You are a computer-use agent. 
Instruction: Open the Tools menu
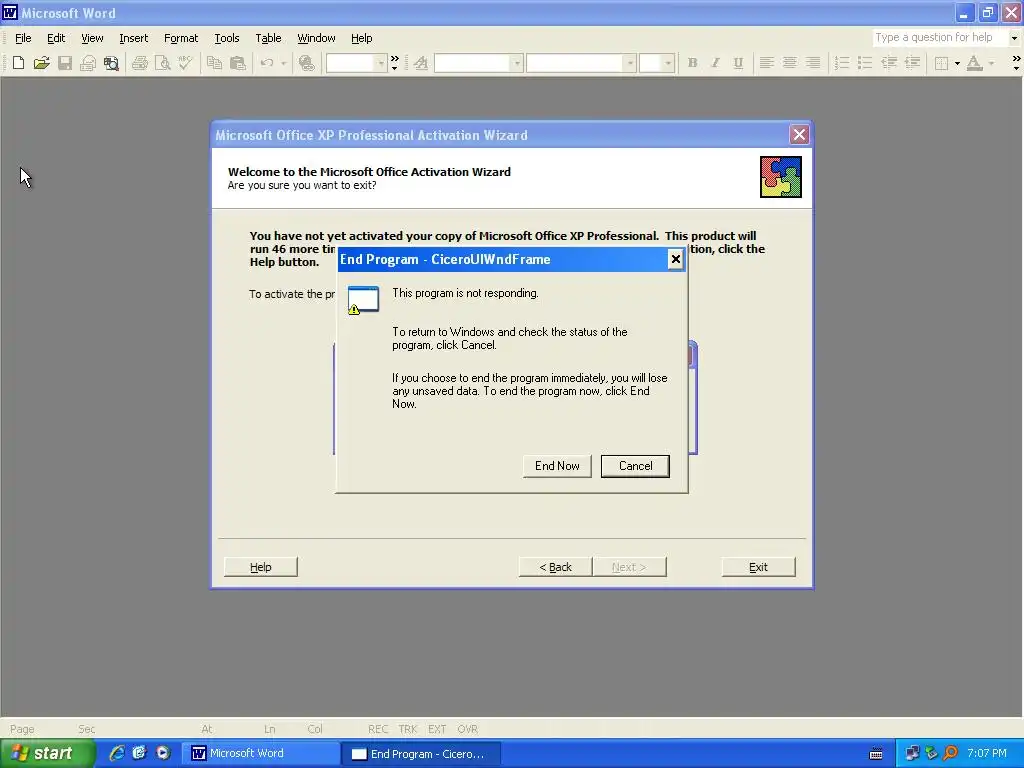227,38
